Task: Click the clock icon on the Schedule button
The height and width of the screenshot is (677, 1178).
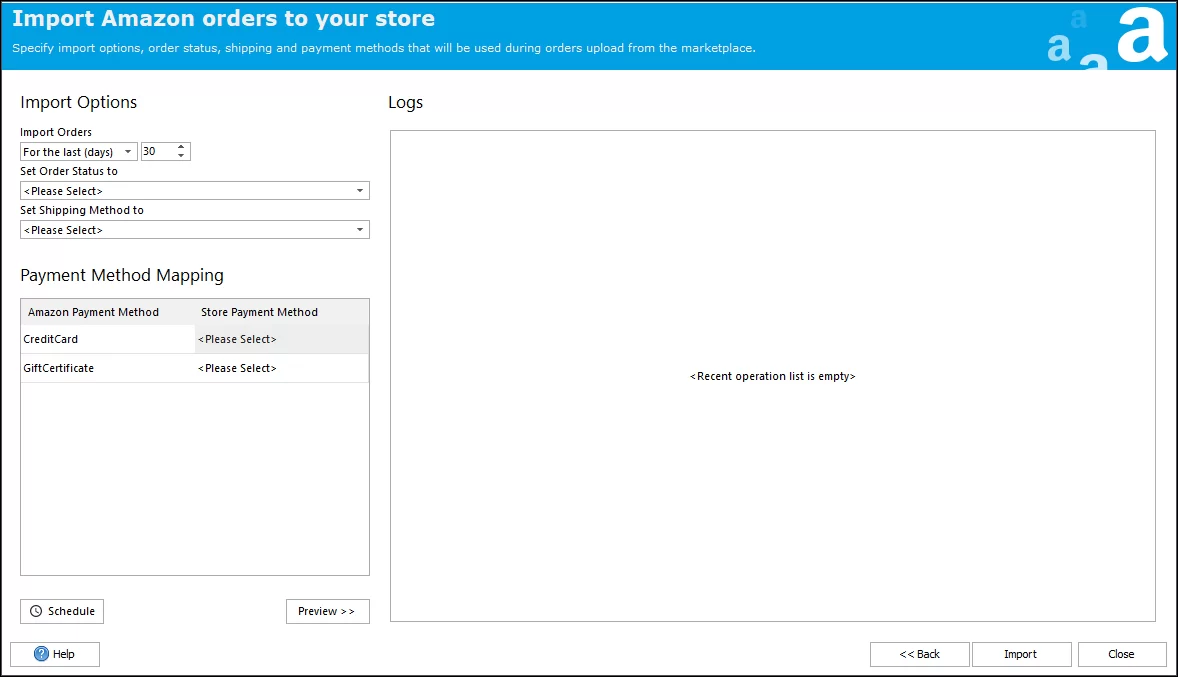Action: click(x=36, y=611)
